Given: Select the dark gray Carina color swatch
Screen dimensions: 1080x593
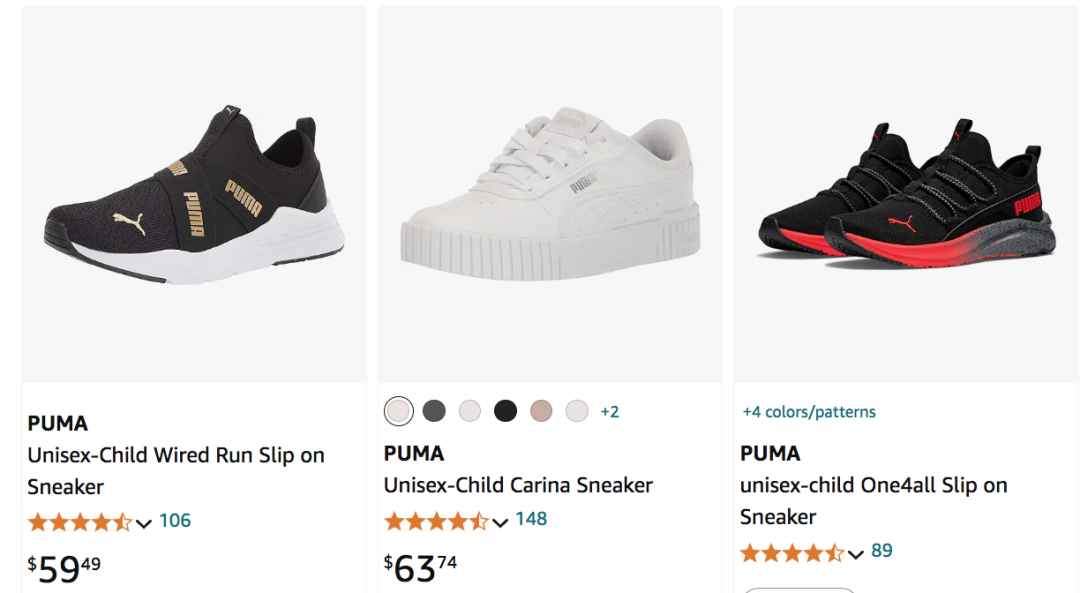Looking at the screenshot, I should (x=434, y=411).
